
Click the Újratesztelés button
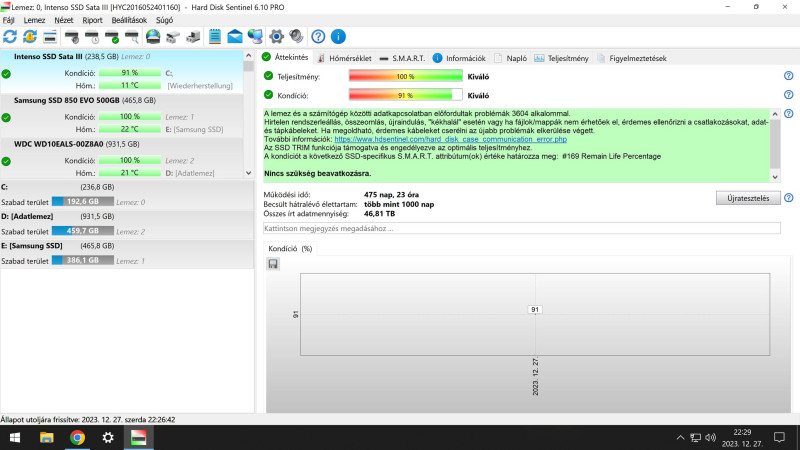tap(748, 198)
